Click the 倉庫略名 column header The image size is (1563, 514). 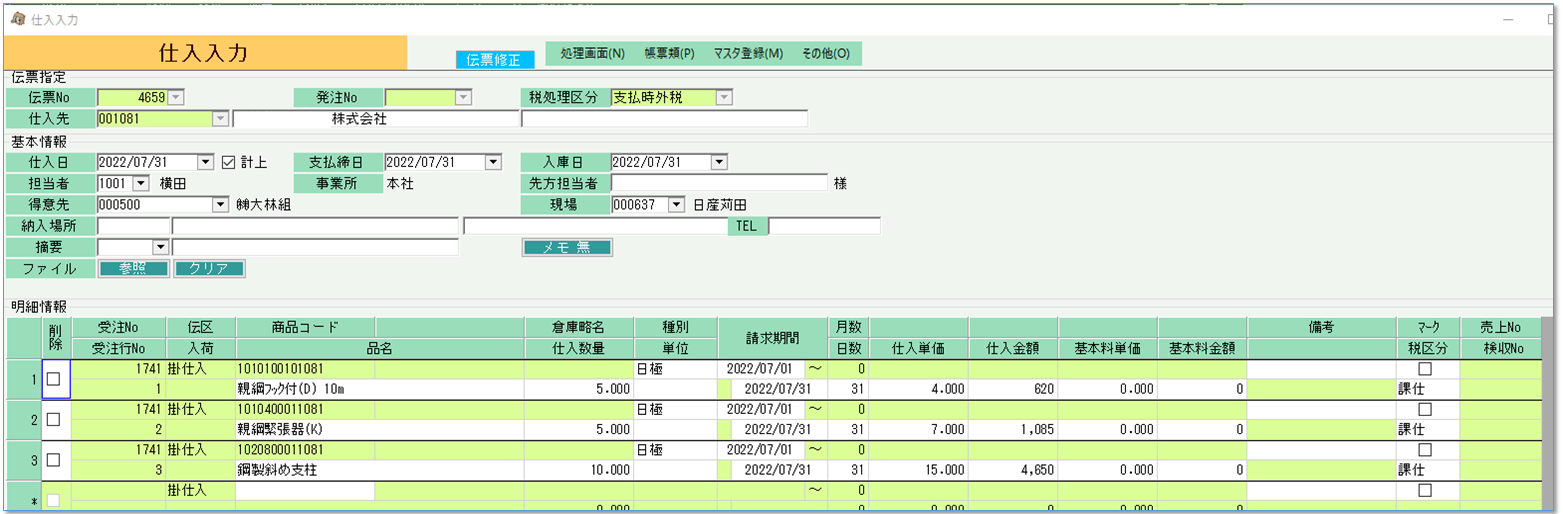(579, 328)
